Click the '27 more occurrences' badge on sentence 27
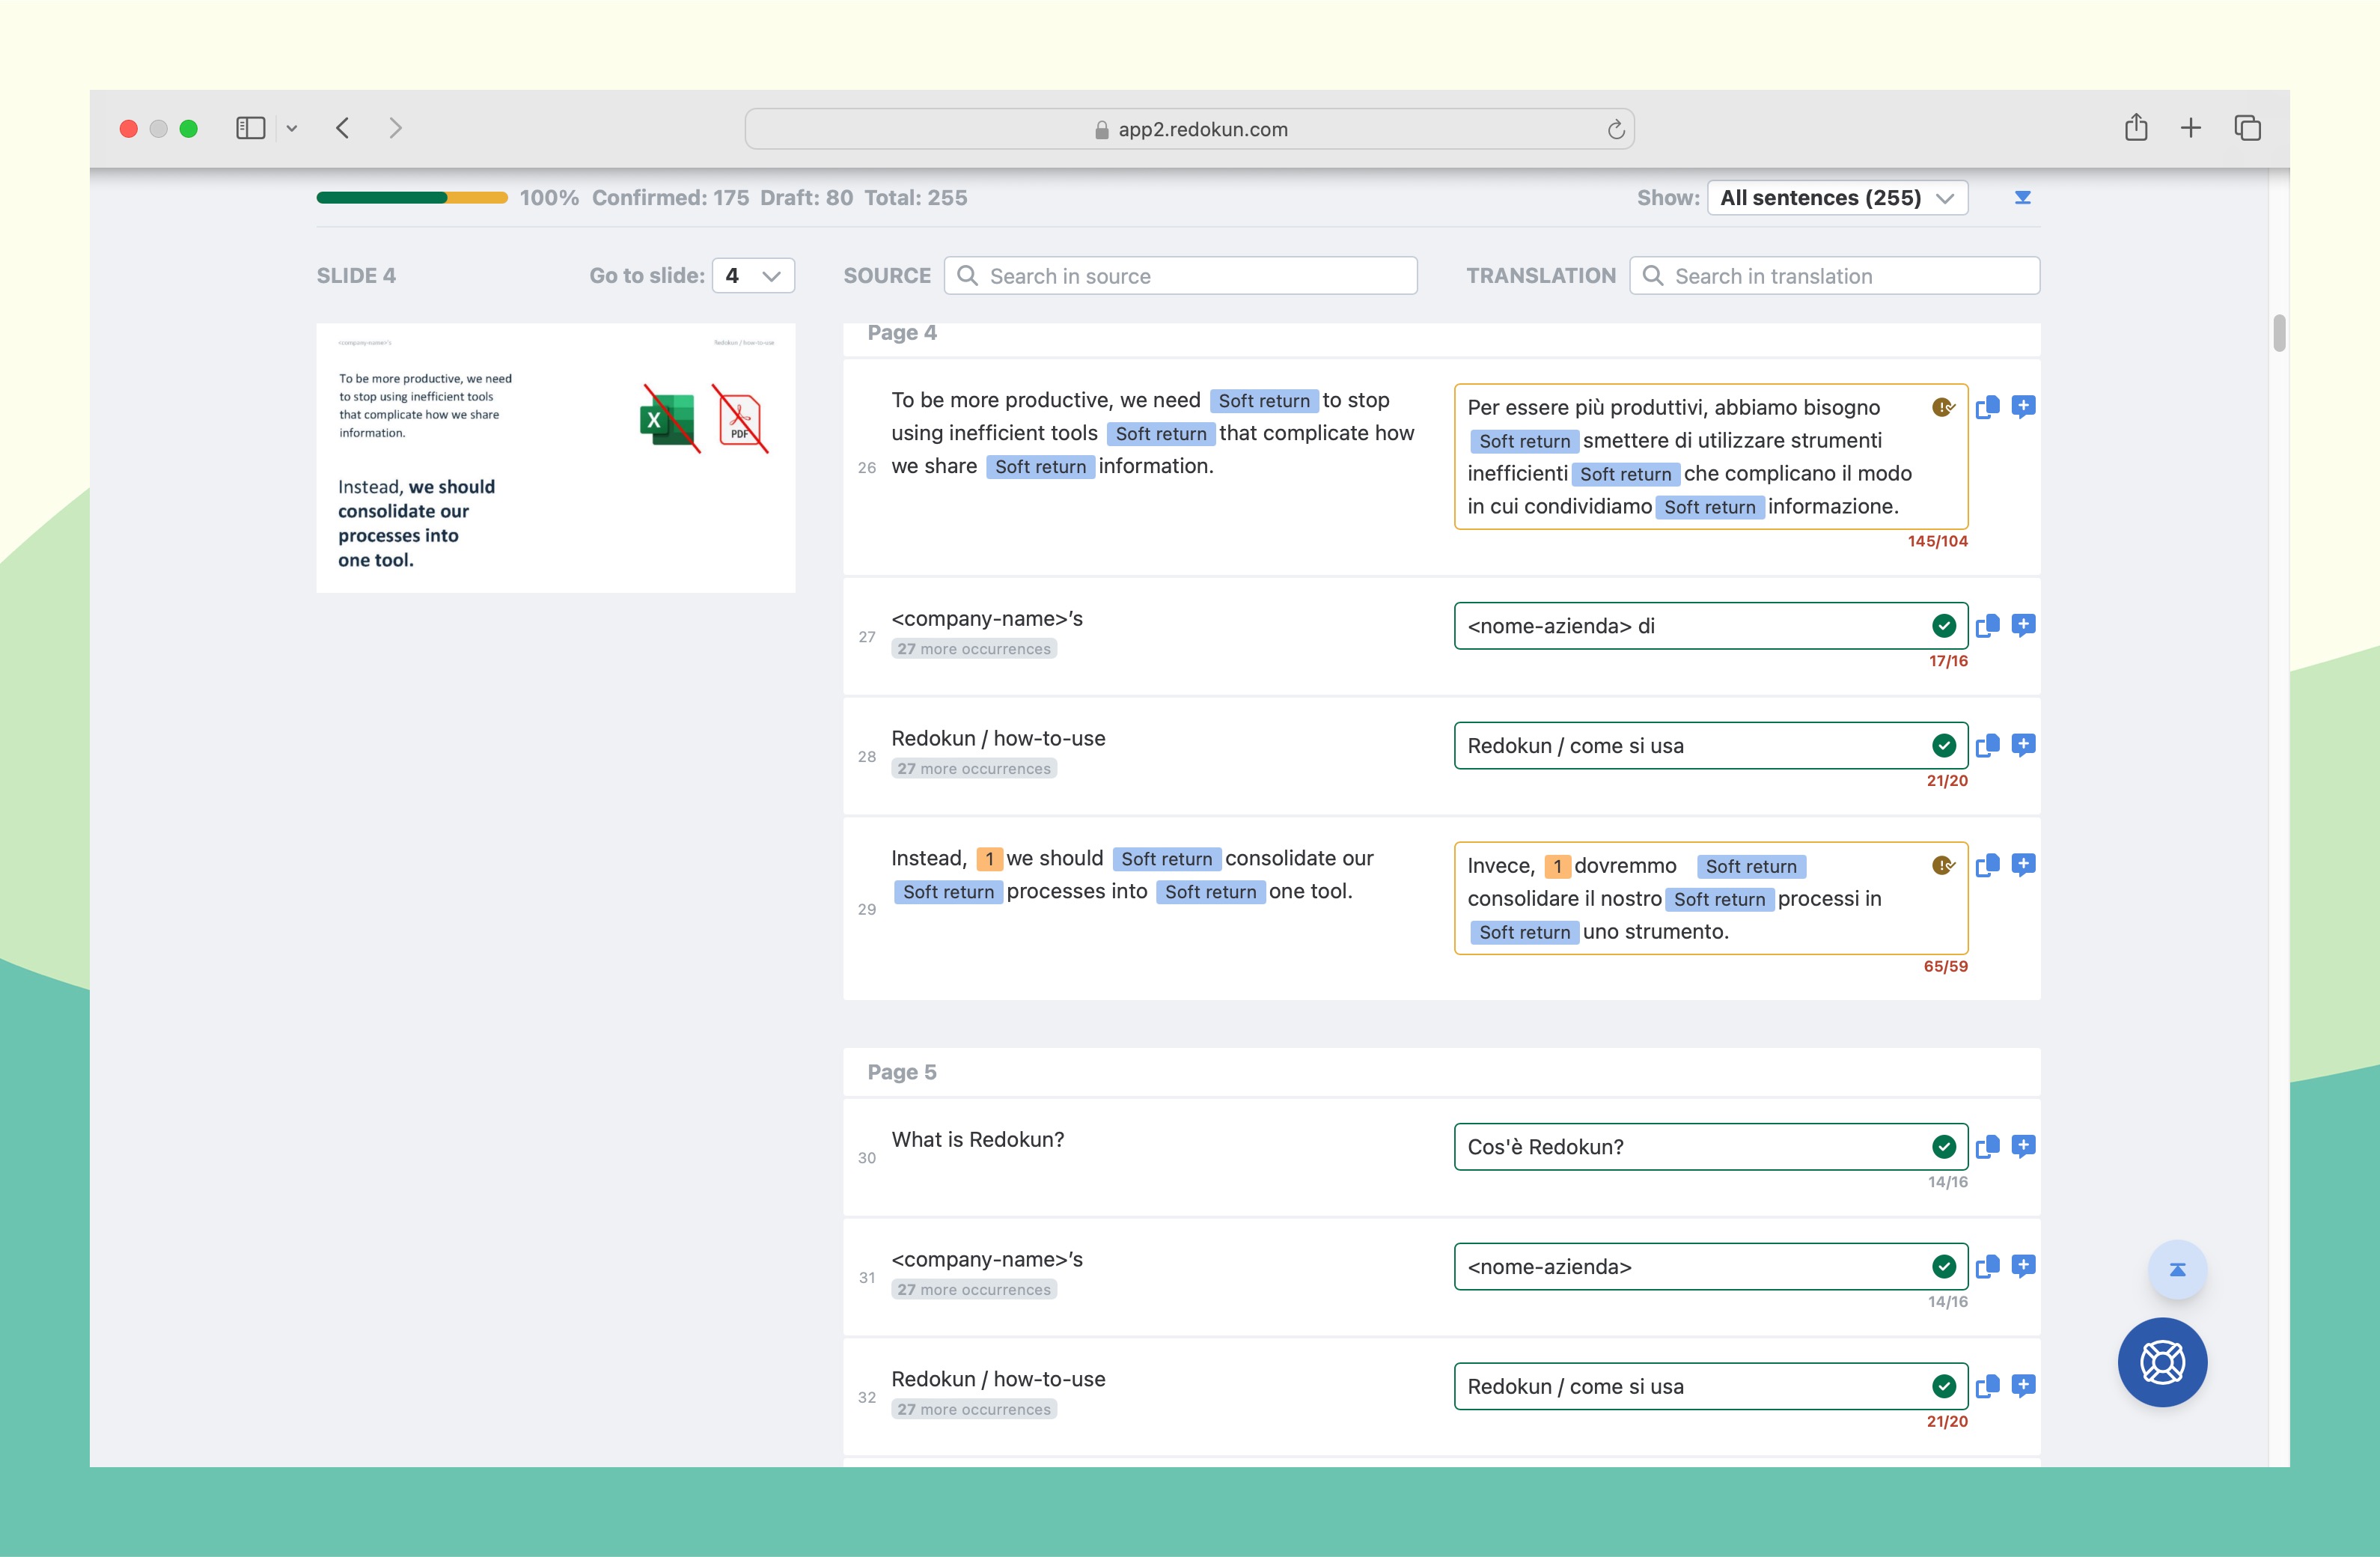Image resolution: width=2380 pixels, height=1557 pixels. [x=971, y=650]
